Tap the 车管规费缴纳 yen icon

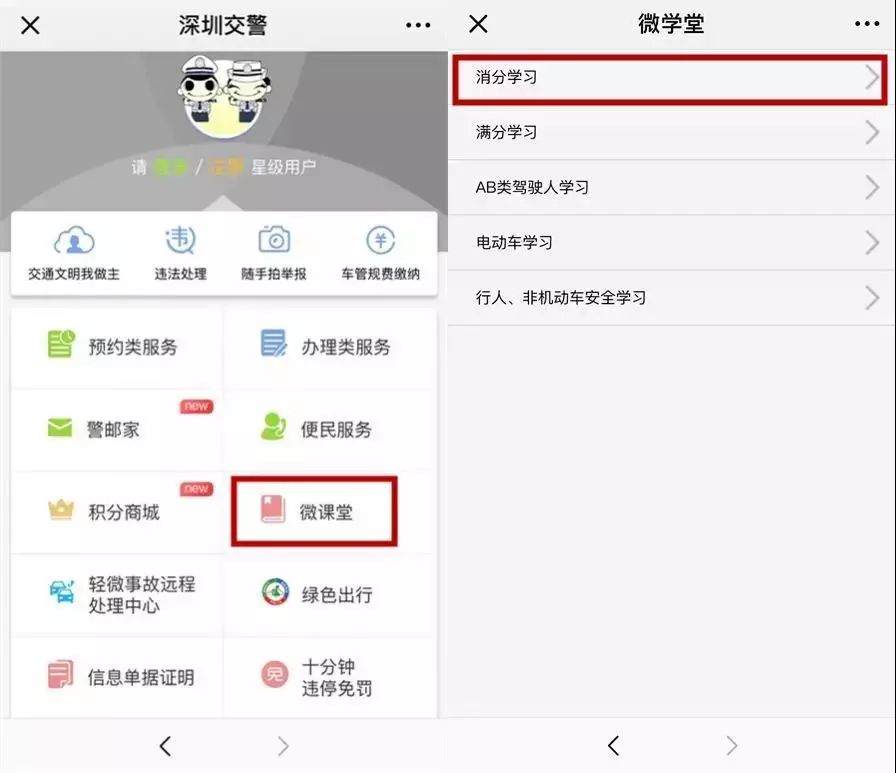point(381,240)
